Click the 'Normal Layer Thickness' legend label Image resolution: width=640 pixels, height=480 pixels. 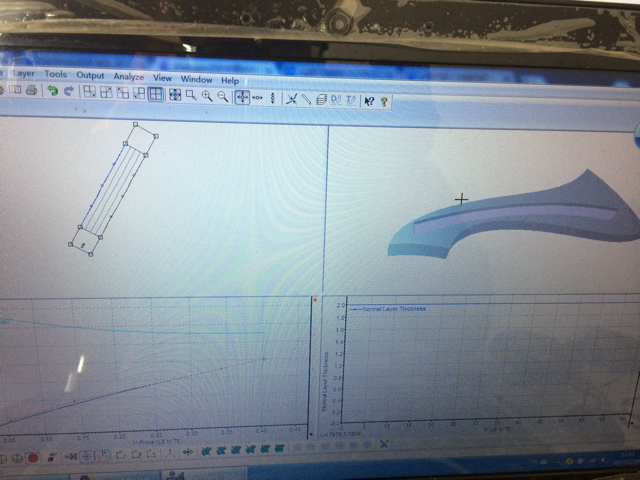394,309
